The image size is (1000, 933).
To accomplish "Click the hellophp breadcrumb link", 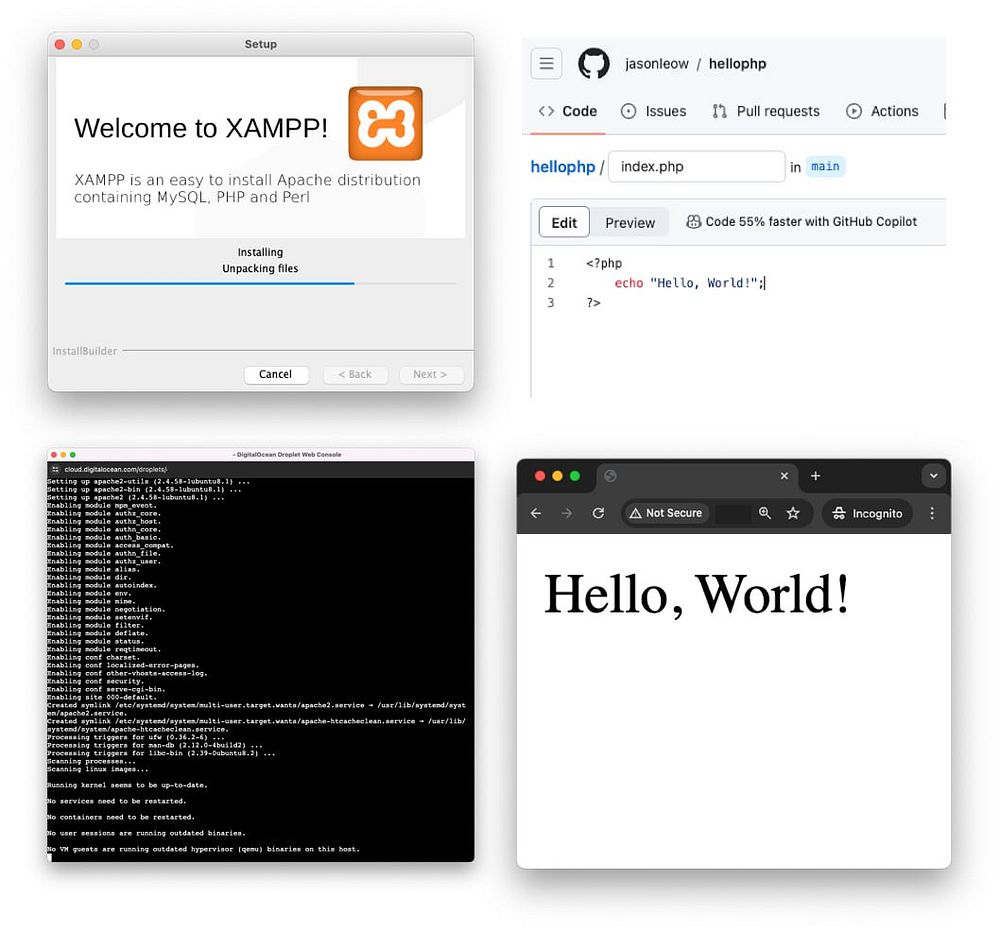I will coord(562,166).
